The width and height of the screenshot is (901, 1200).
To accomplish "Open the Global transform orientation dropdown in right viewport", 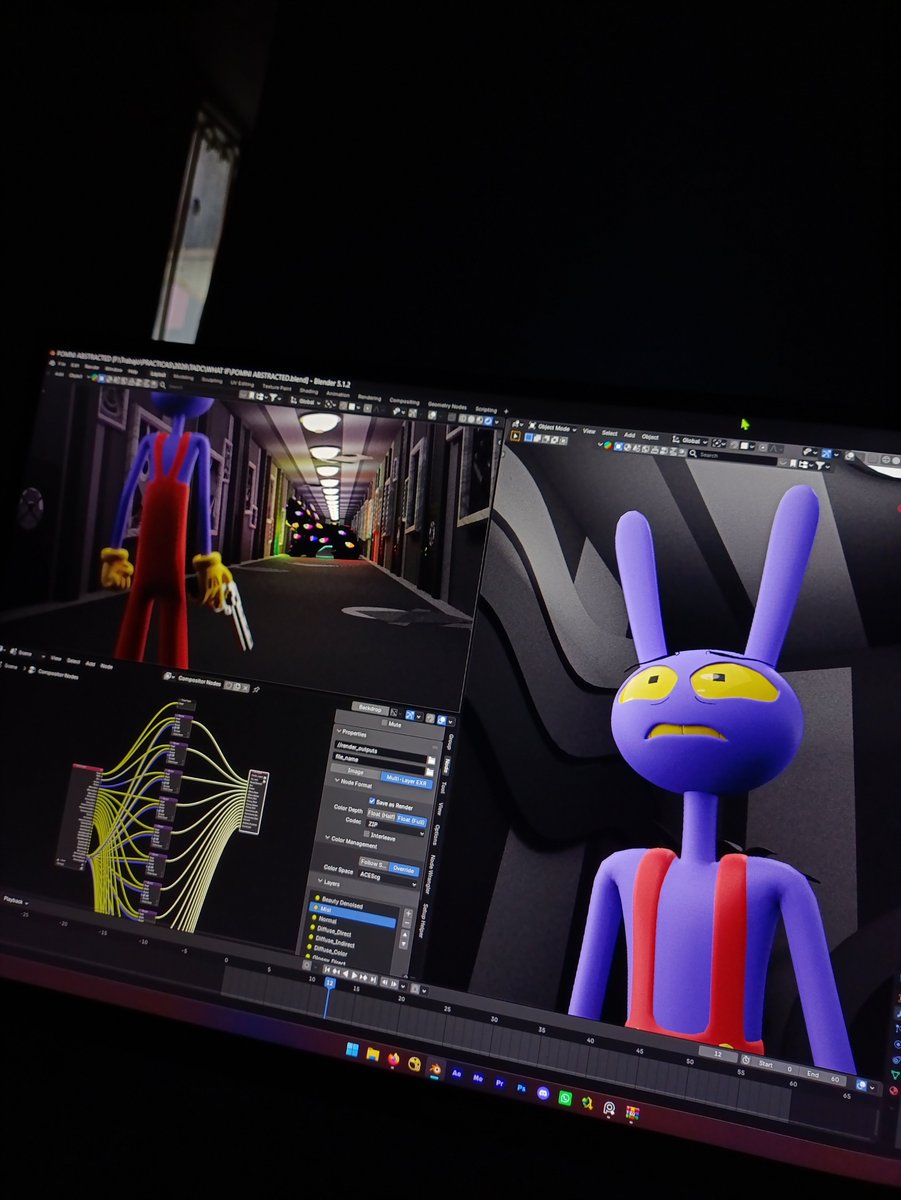I will [691, 441].
